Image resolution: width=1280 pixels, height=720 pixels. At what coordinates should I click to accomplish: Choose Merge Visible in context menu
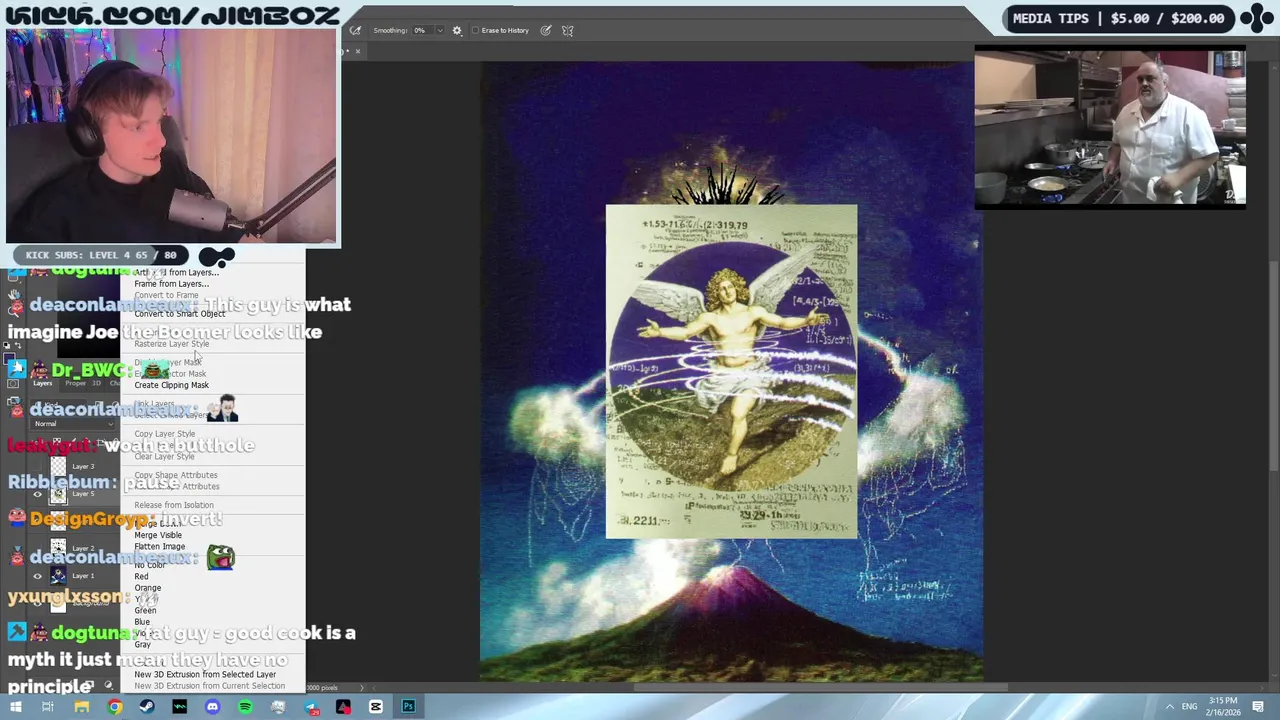[x=158, y=535]
